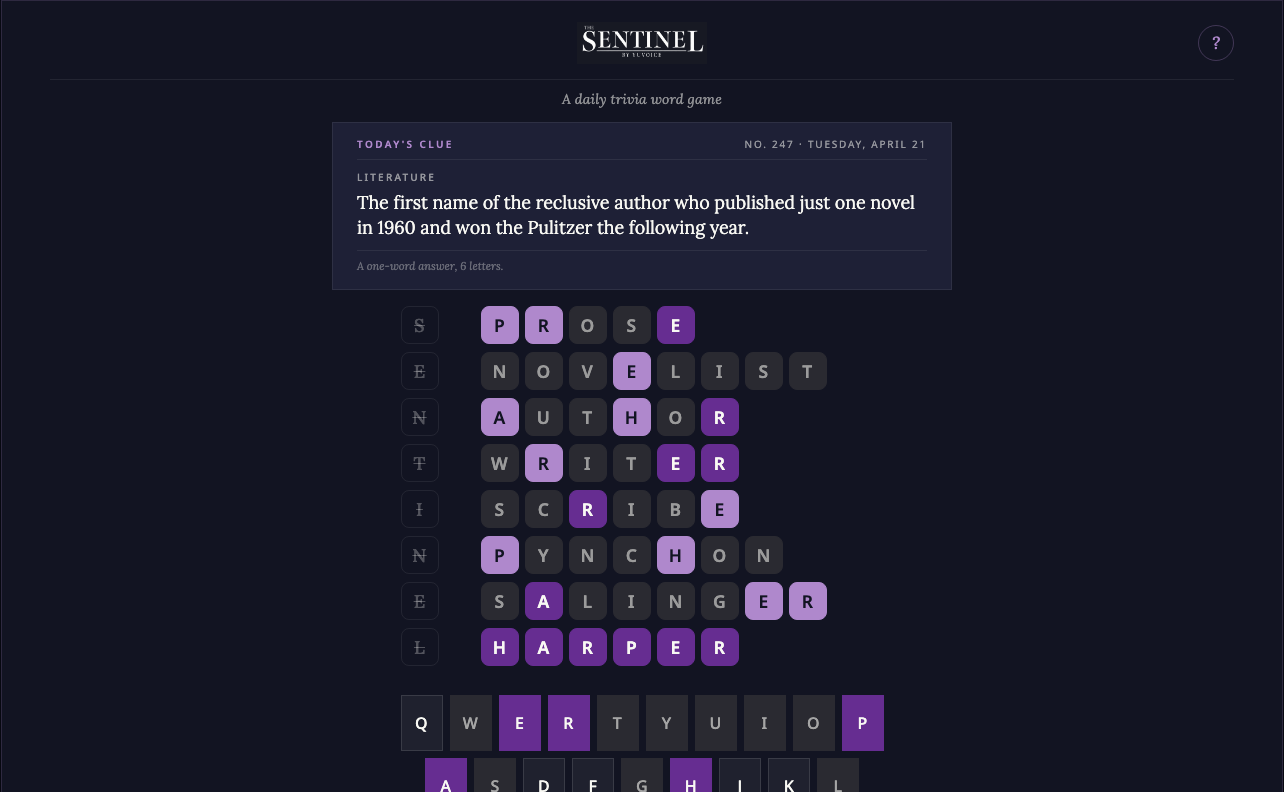Select the purple R keyboard key

pos(569,723)
